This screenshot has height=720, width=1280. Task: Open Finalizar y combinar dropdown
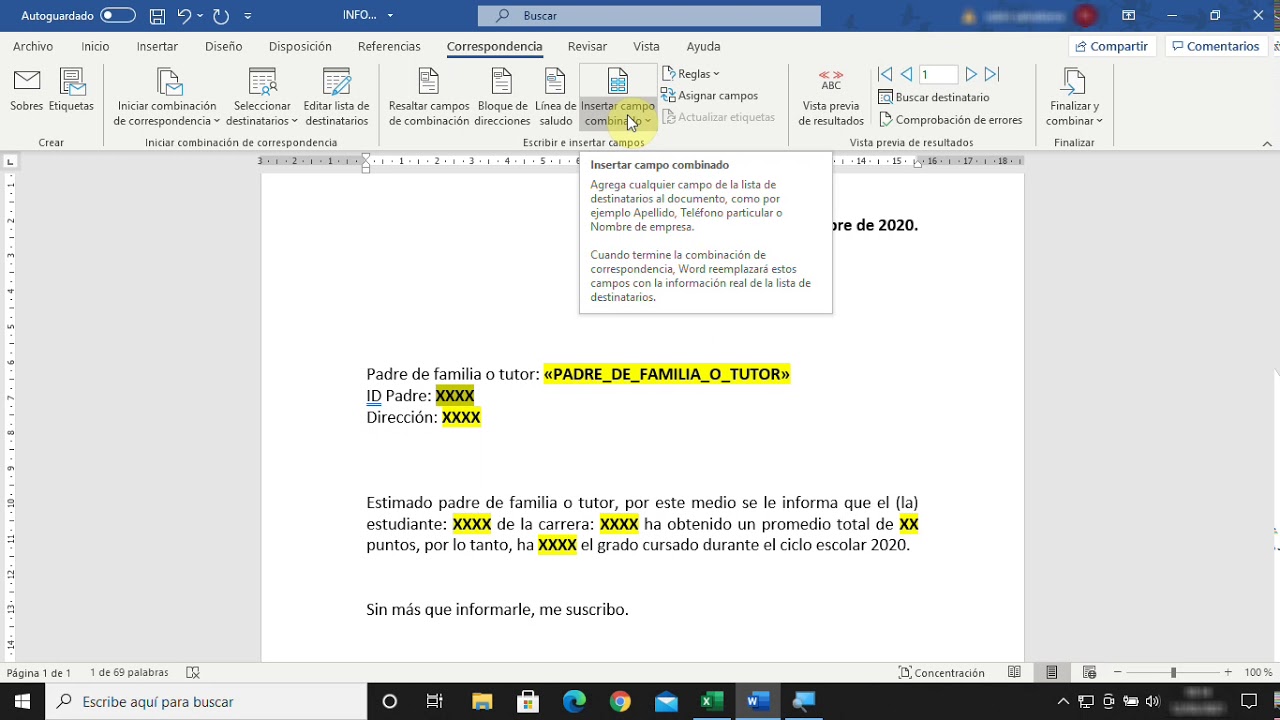point(1074,97)
